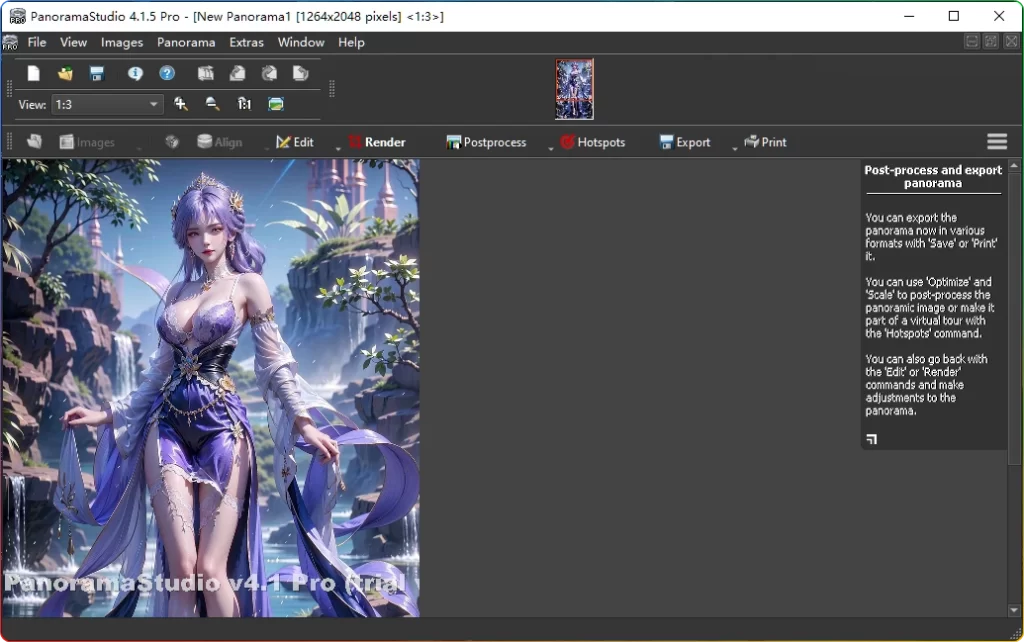1024x642 pixels.
Task: Open the hamburger menu on workflow bar
Action: point(997,141)
